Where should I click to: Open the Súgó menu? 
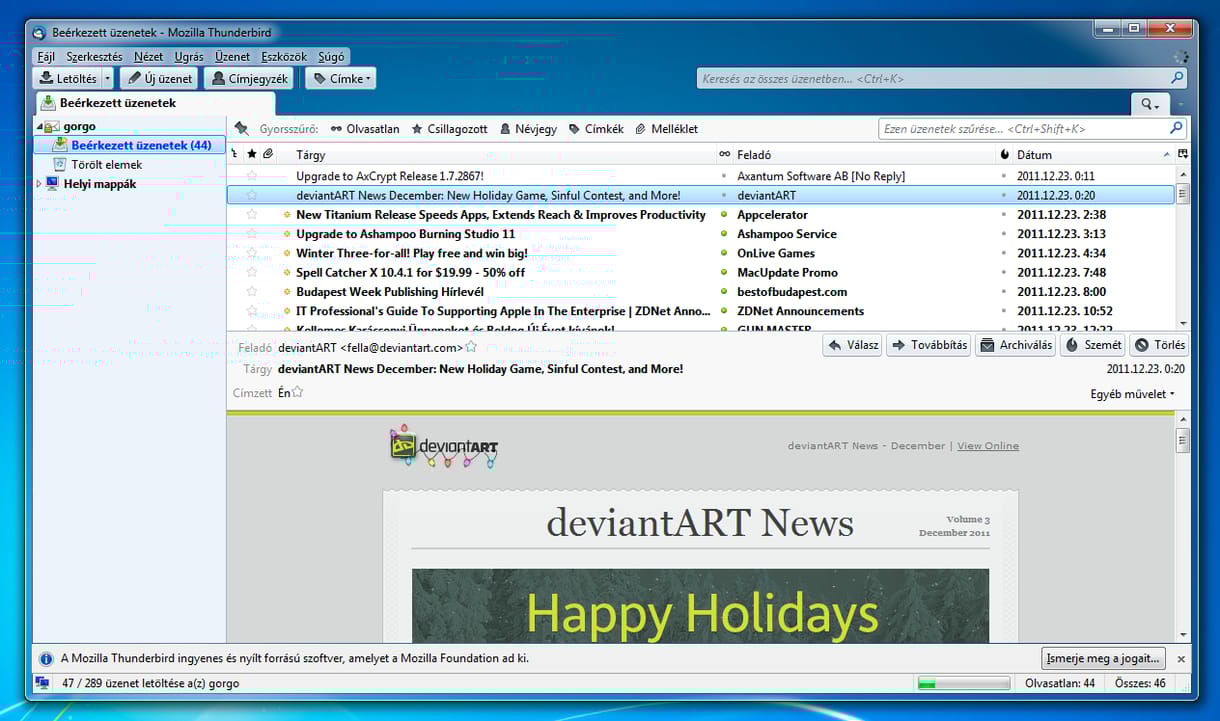pos(331,57)
